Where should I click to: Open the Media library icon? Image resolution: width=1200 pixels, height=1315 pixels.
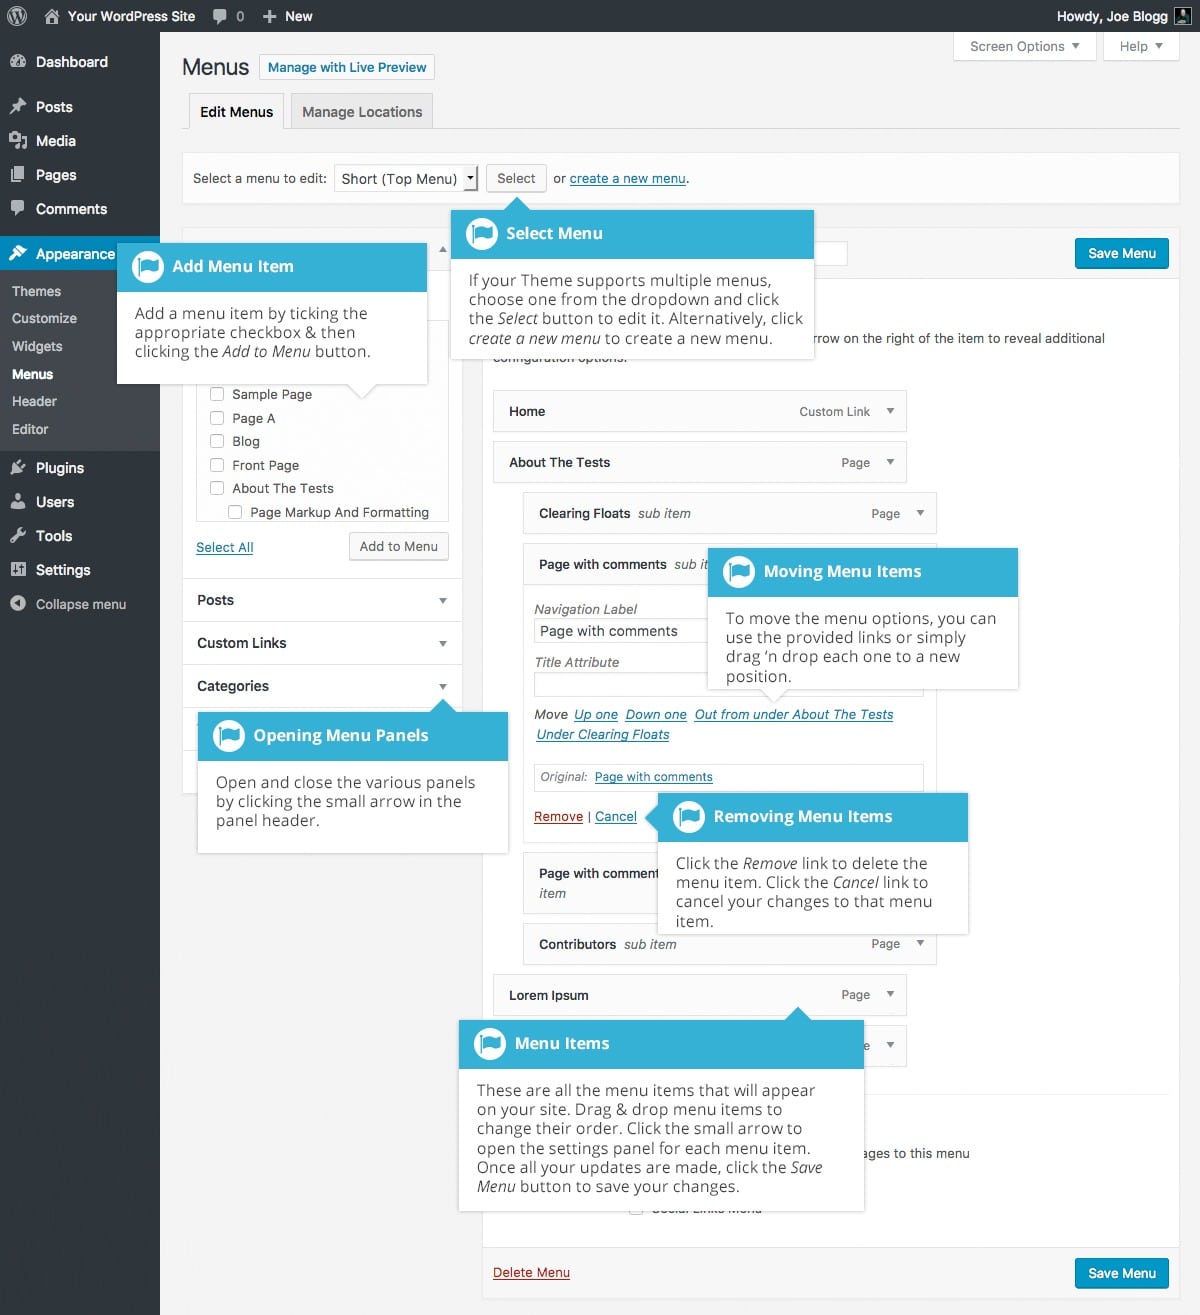20,140
